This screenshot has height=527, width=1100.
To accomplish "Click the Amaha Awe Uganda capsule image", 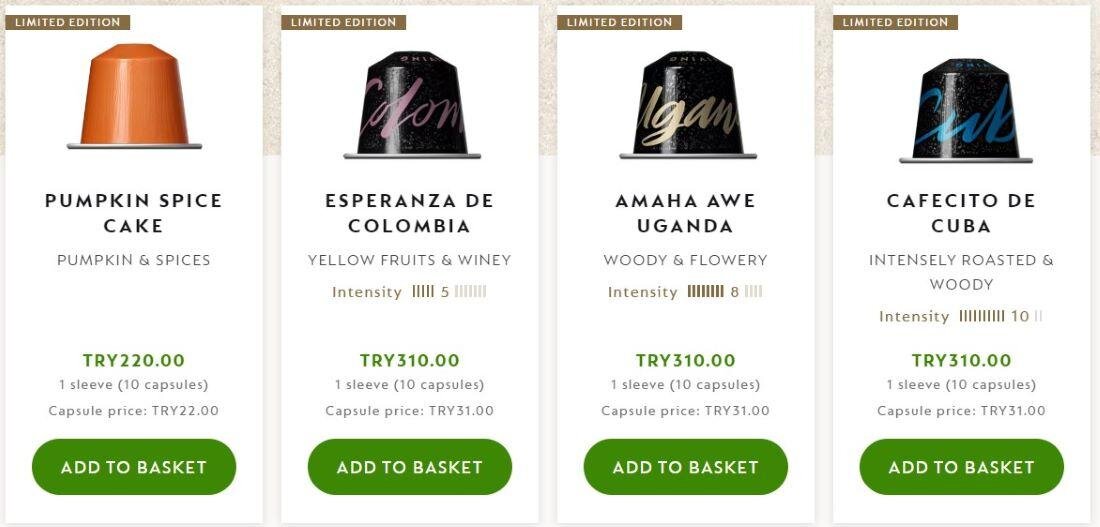I will [x=688, y=103].
